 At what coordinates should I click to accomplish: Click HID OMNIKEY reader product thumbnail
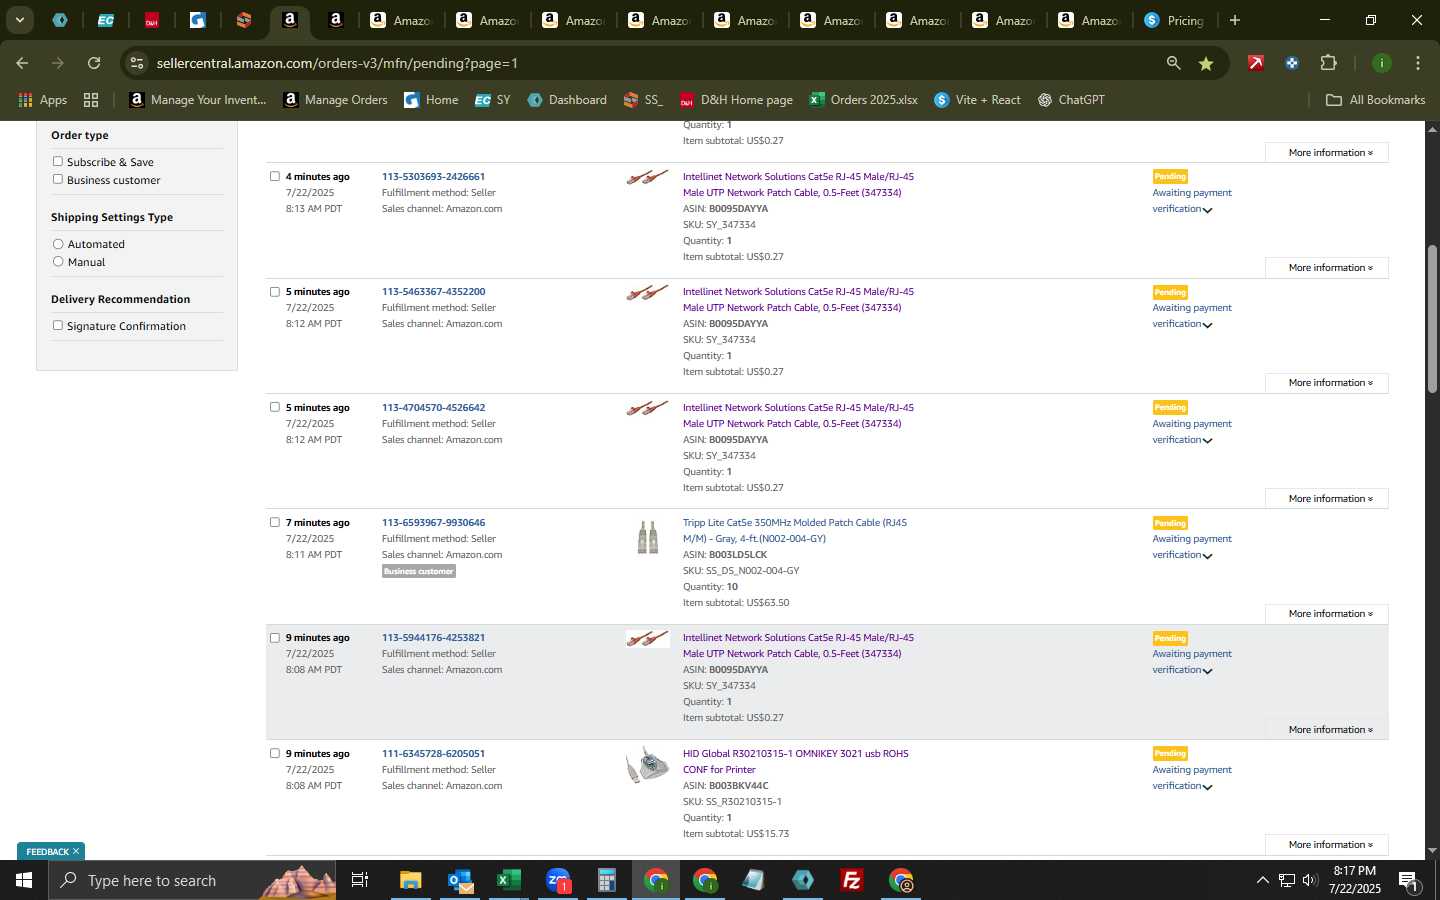tap(647, 765)
